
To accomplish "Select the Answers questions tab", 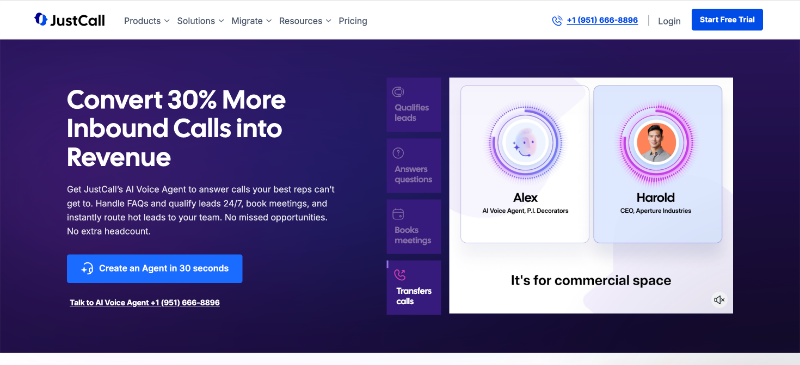I will click(414, 166).
